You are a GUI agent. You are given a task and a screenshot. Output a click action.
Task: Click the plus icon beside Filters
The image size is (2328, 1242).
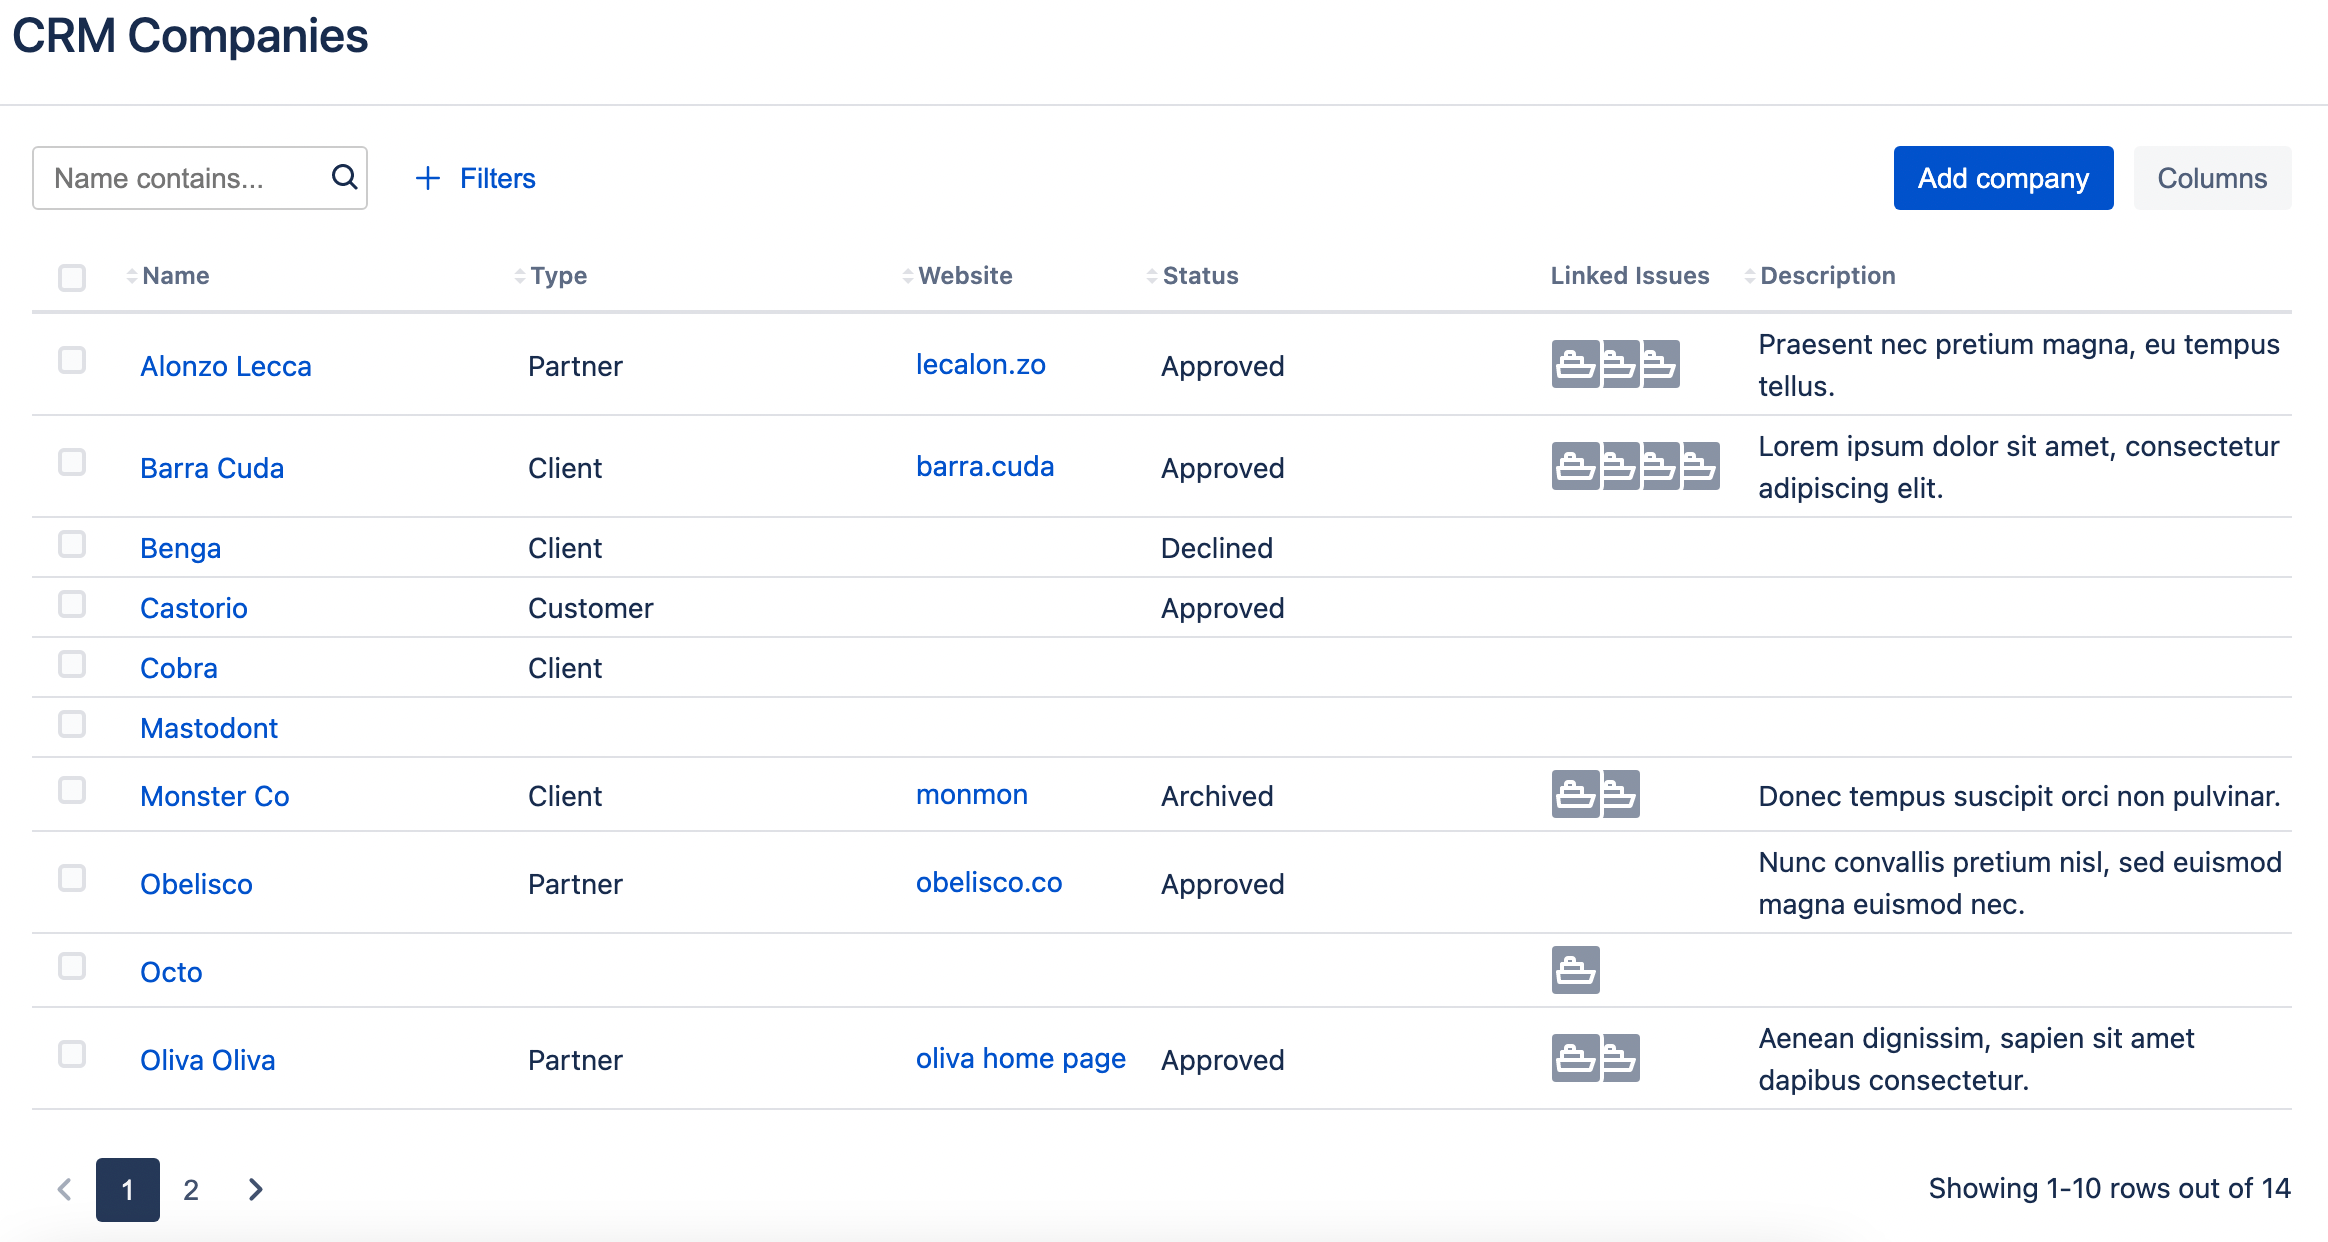(x=428, y=178)
